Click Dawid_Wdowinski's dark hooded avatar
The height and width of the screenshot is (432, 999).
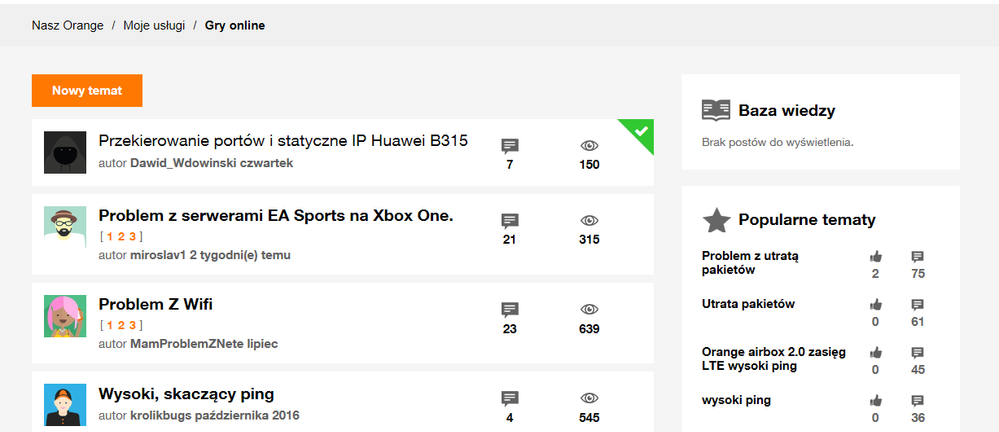click(x=64, y=152)
